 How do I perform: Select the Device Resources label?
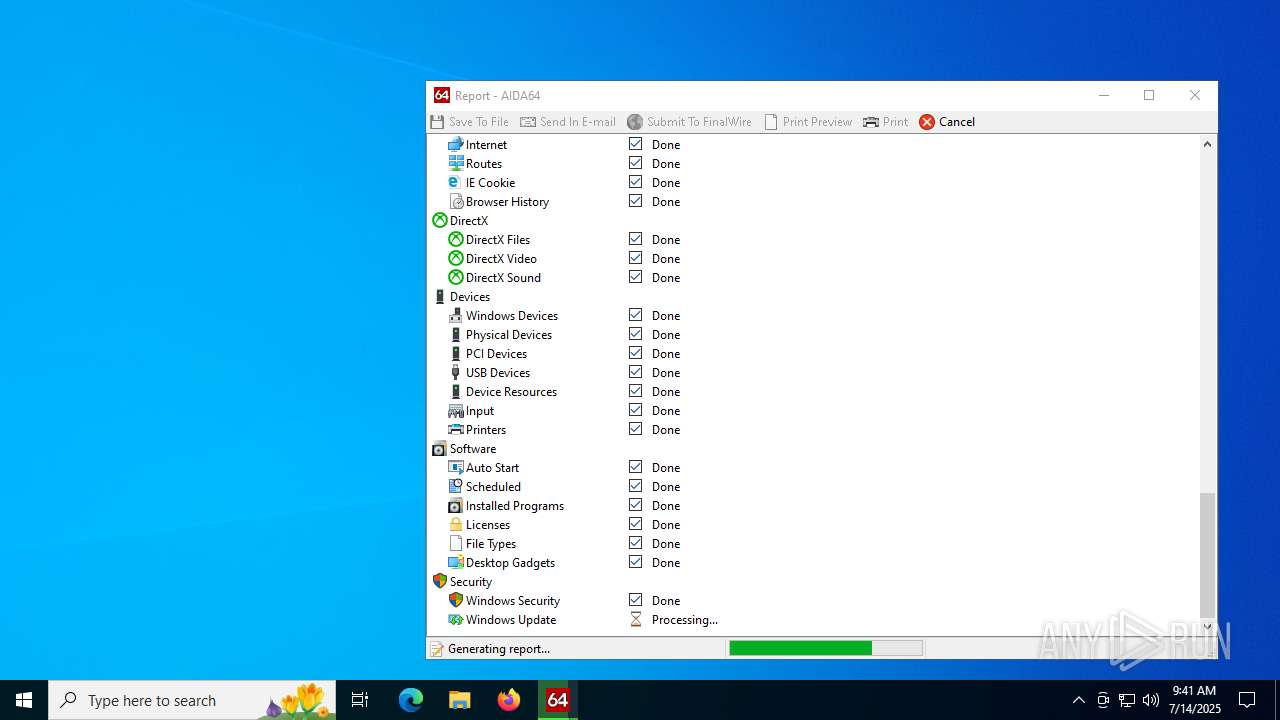coord(511,392)
